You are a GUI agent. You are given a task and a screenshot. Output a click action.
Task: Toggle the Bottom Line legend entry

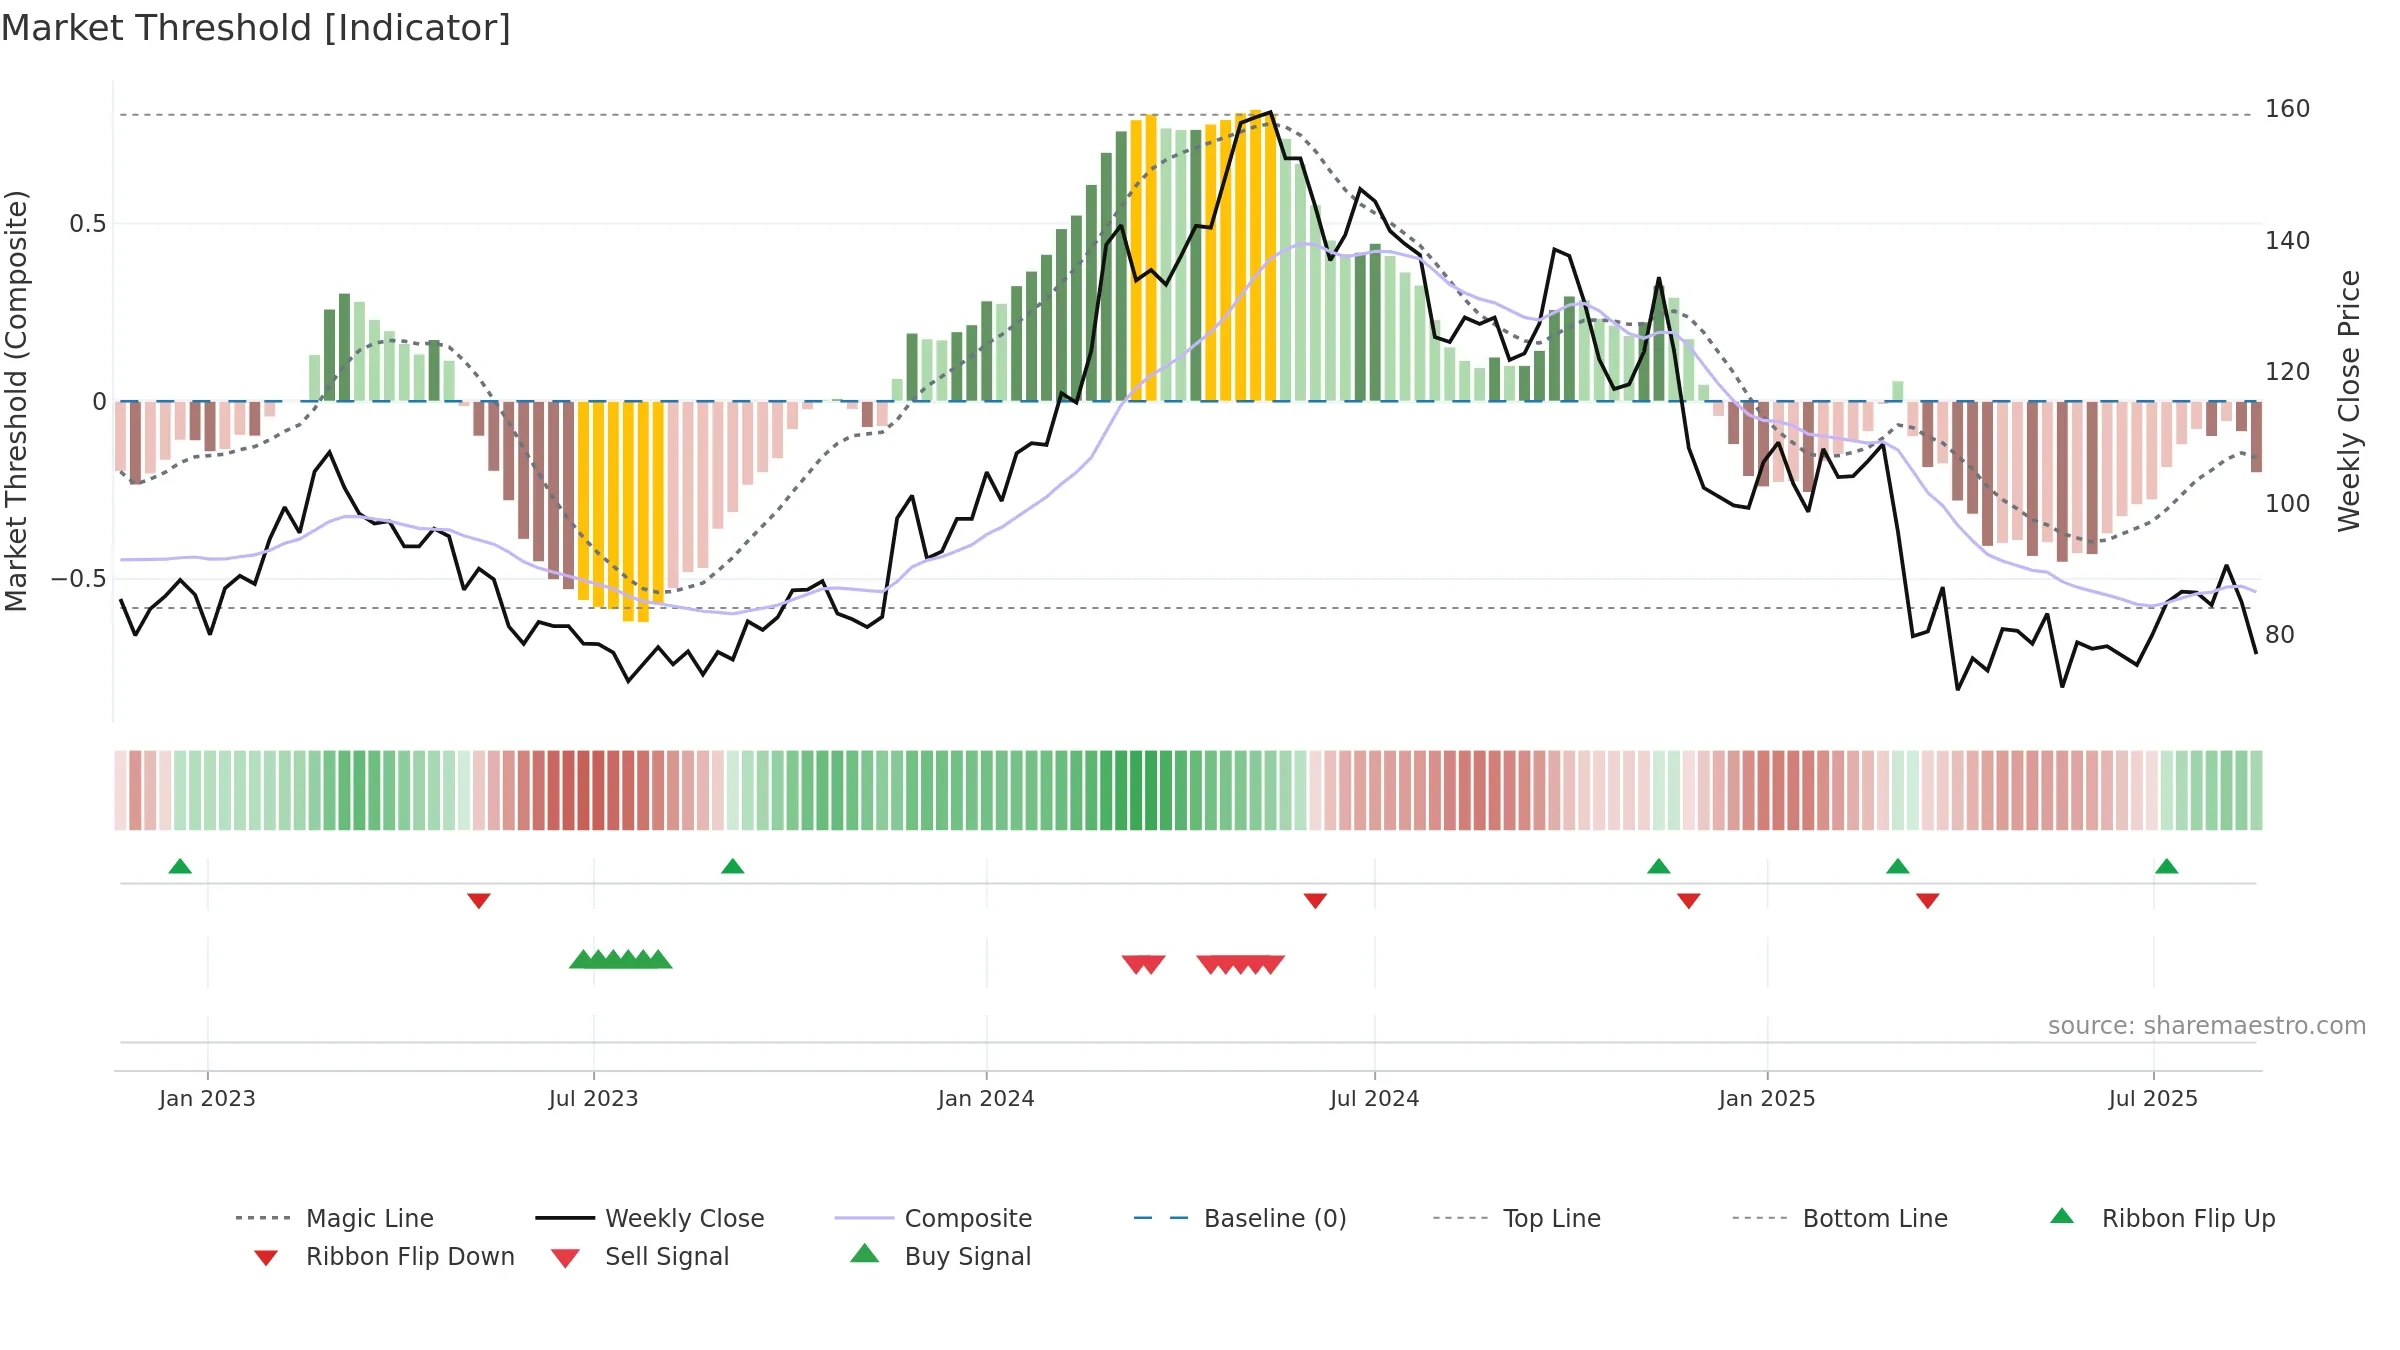(1840, 1218)
